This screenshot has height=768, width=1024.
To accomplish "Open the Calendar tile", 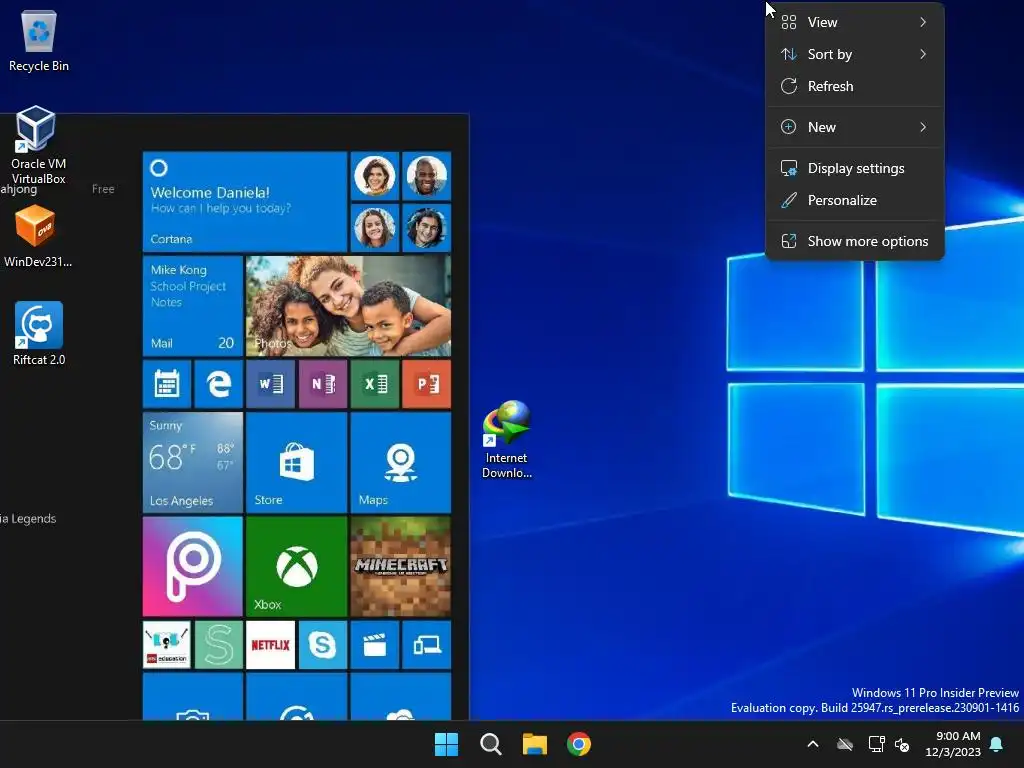I will (167, 384).
